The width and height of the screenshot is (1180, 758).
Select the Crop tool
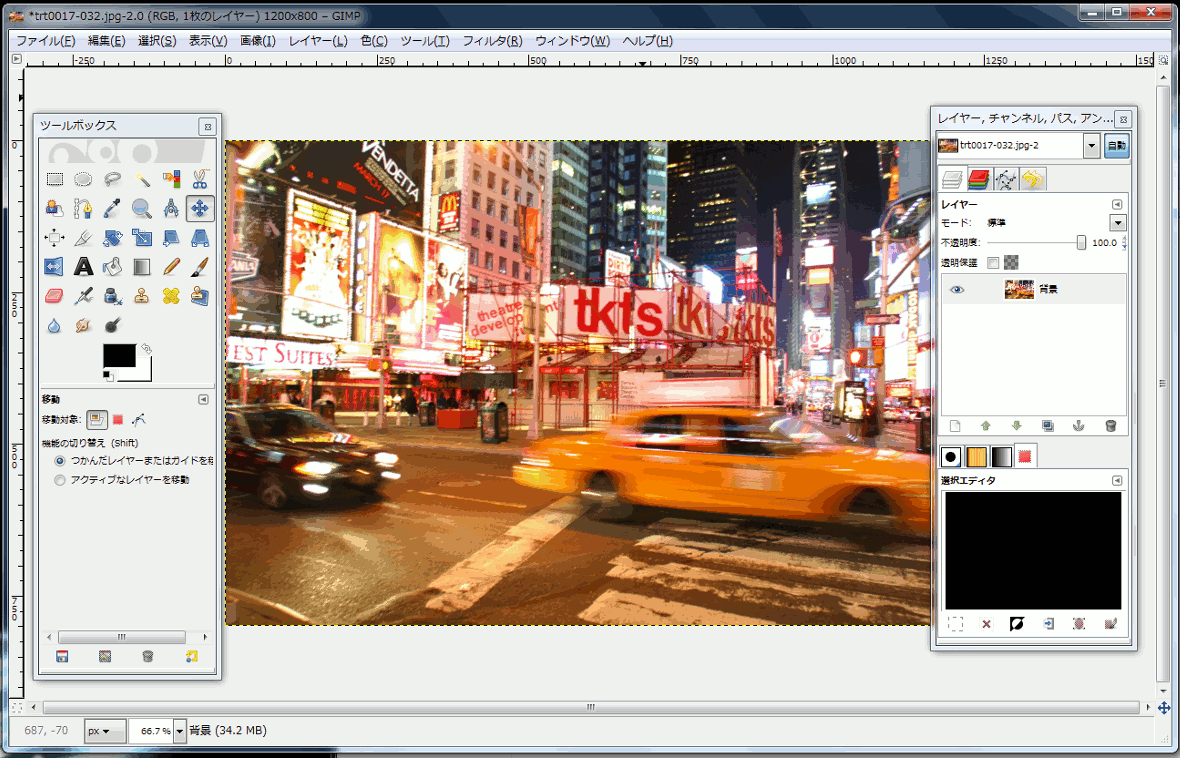click(x=84, y=238)
